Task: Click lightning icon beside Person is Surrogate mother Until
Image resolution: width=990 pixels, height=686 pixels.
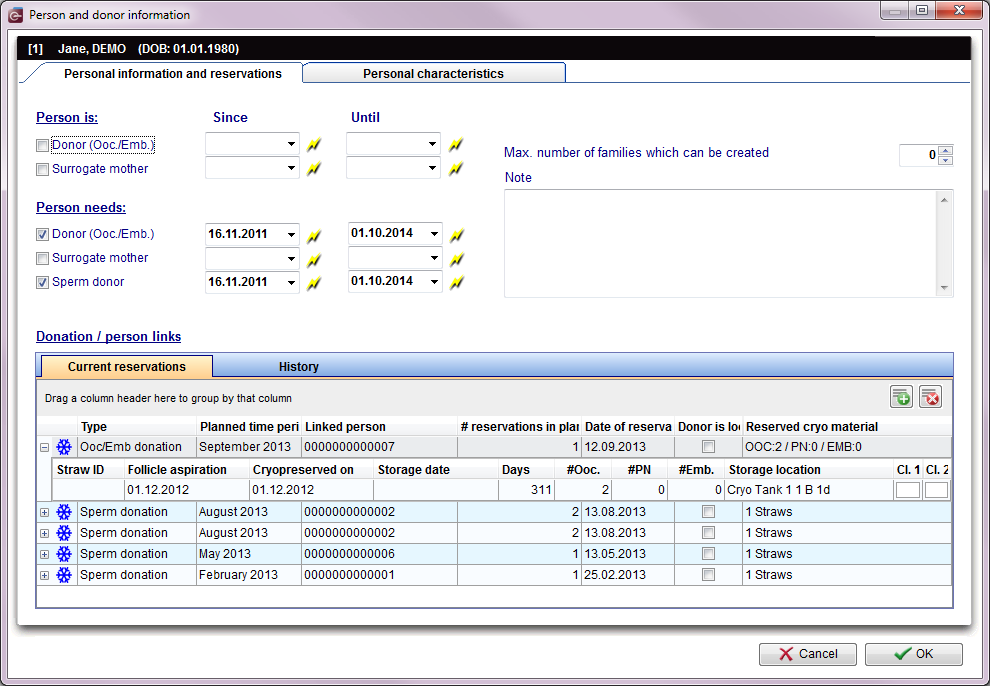Action: (x=456, y=169)
